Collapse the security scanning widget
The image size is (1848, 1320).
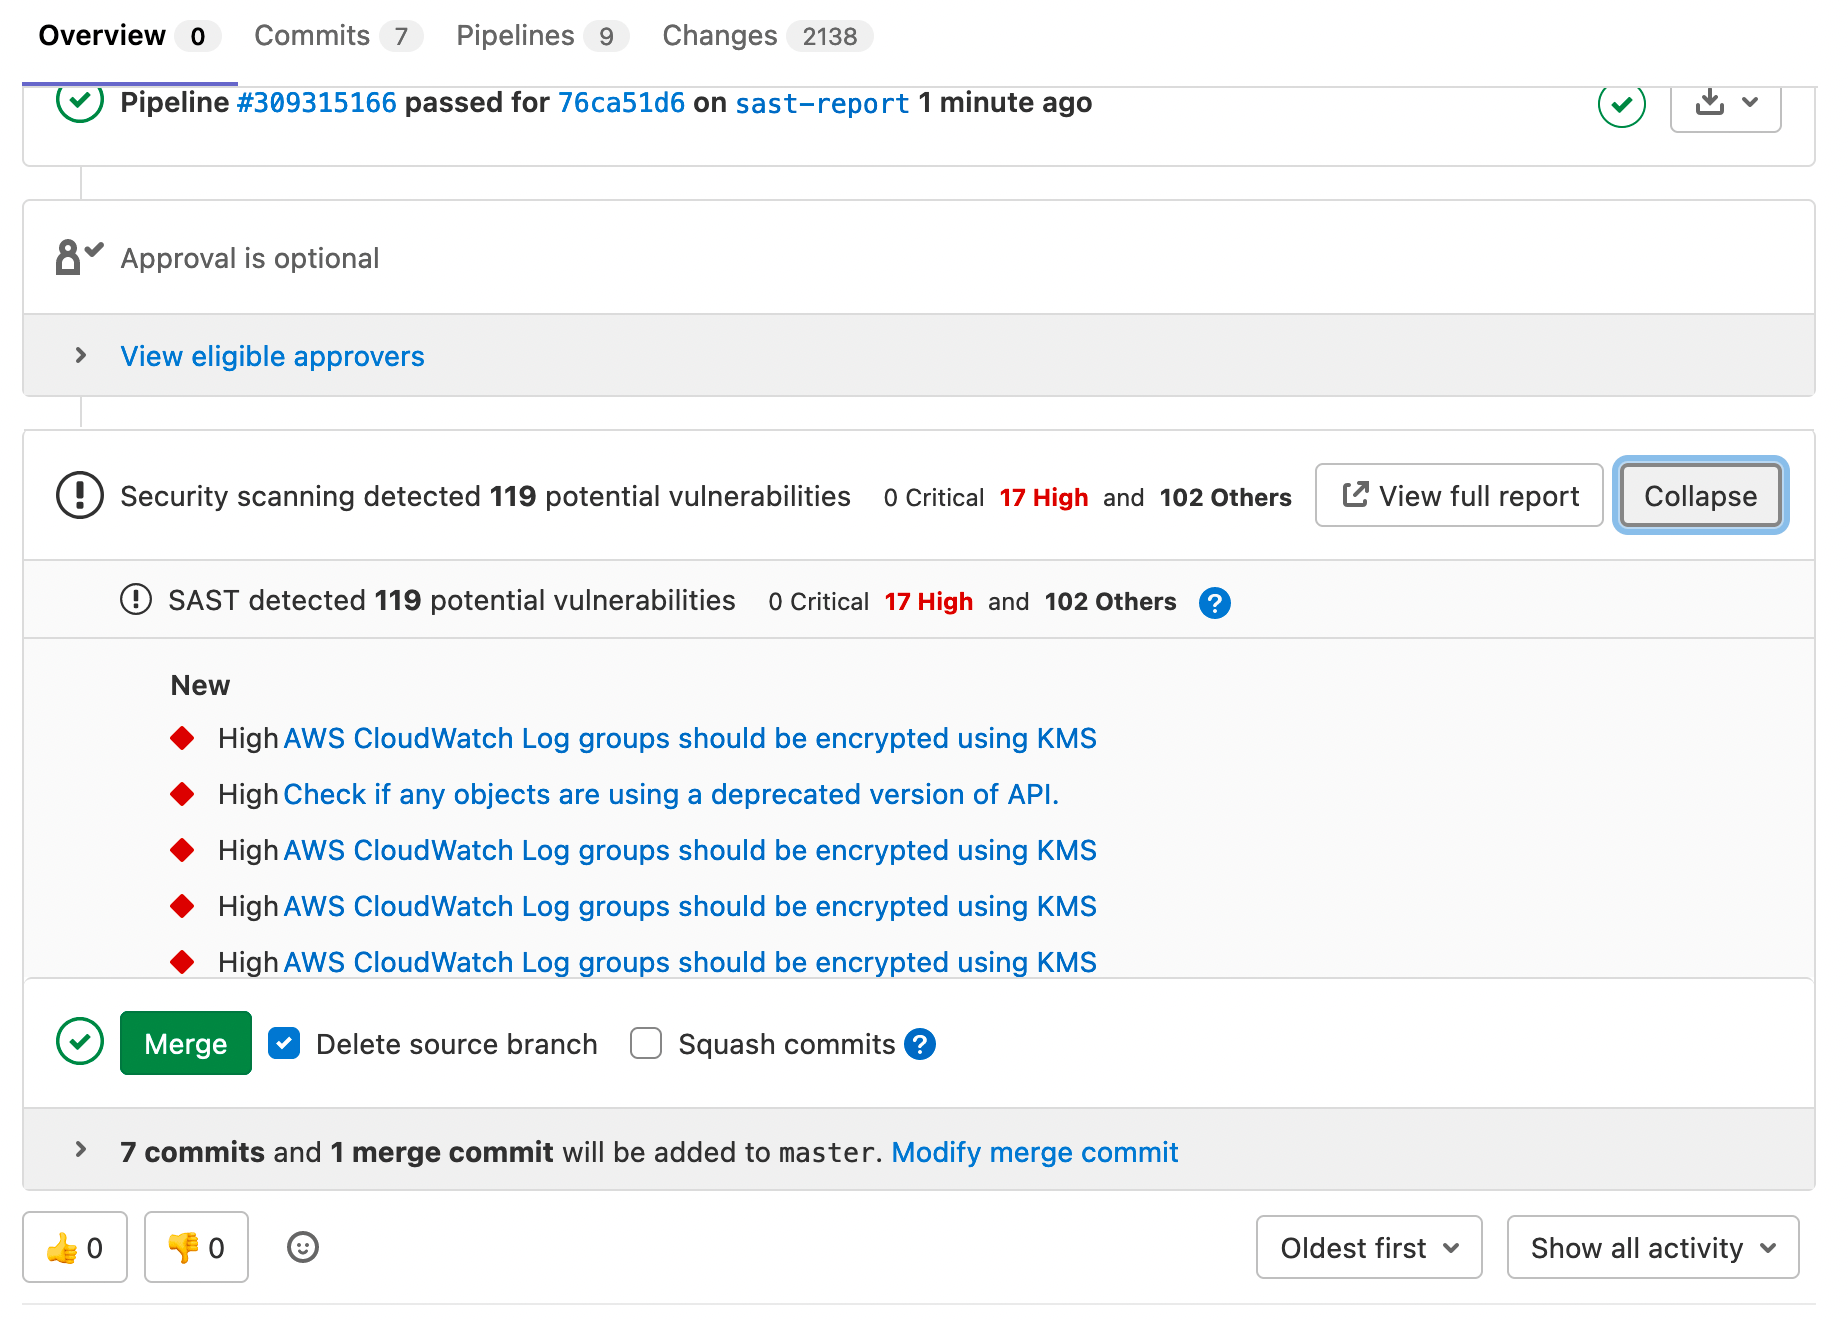1699,495
